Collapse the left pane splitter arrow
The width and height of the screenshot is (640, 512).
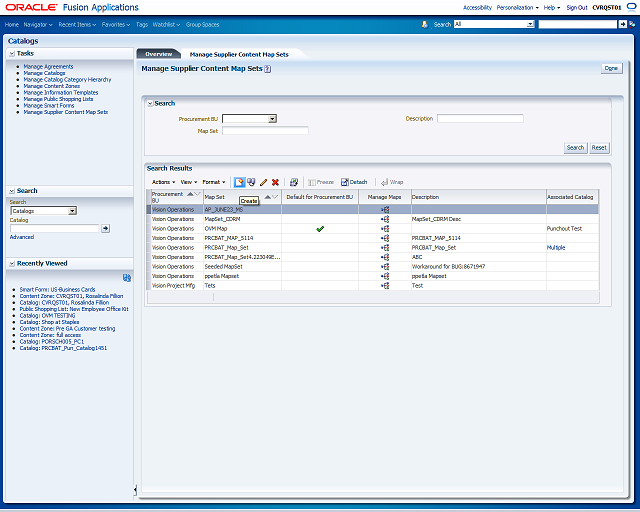coord(135,490)
